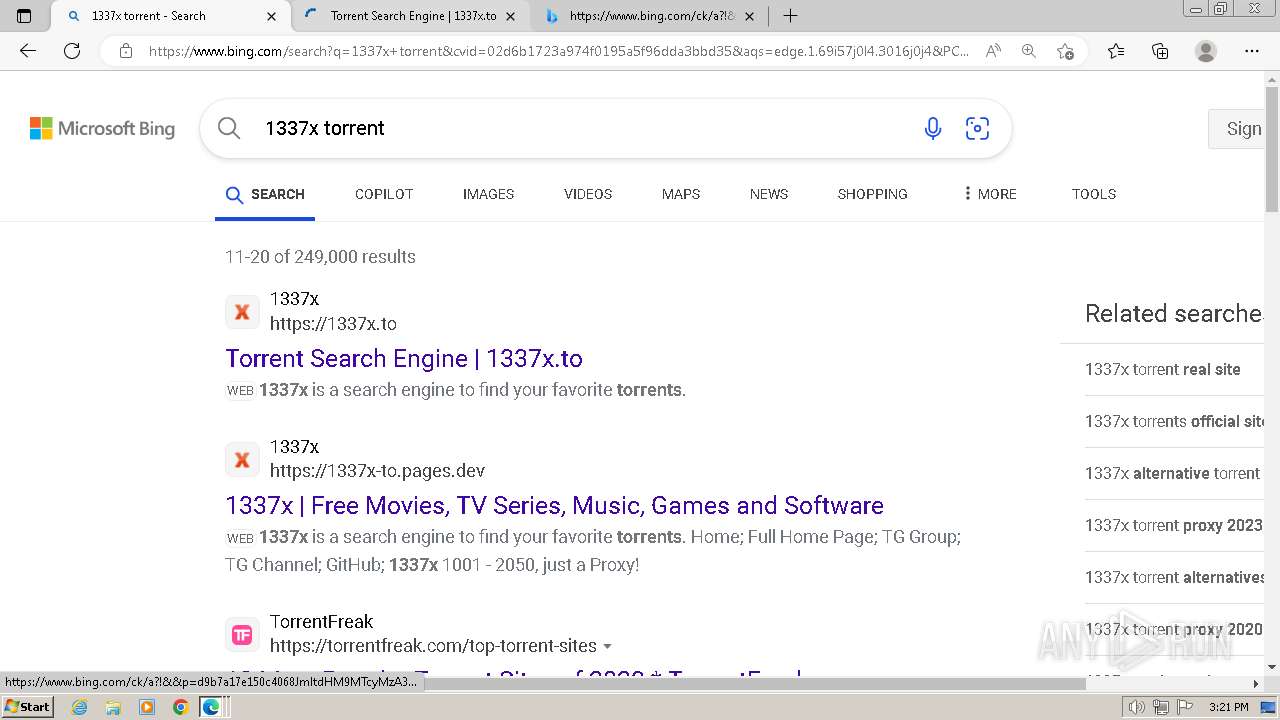Open related search 1337x torrents official site
This screenshot has height=720, width=1280.
click(x=1175, y=421)
